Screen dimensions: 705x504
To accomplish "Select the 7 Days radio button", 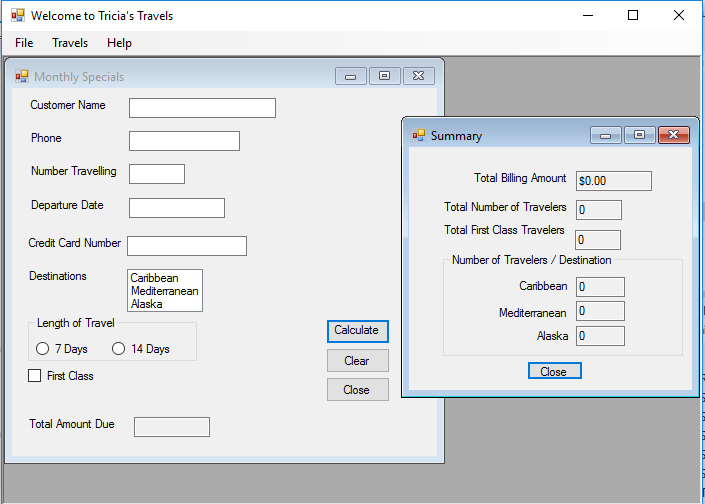I will 43,349.
